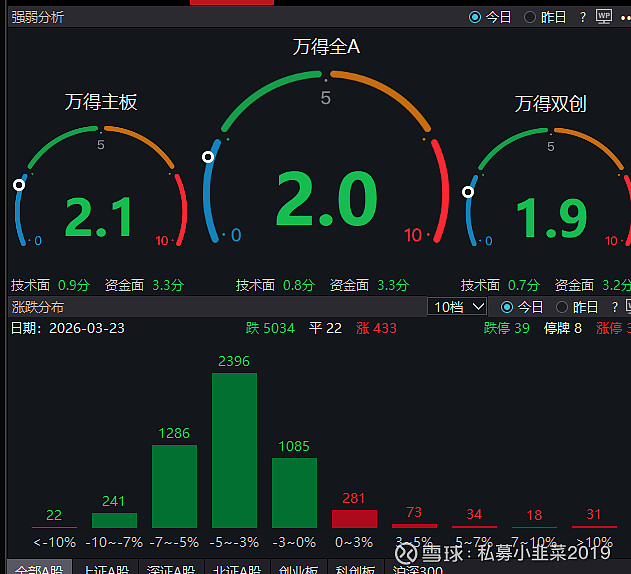Click the 平 22 count
The image size is (631, 574).
point(325,328)
